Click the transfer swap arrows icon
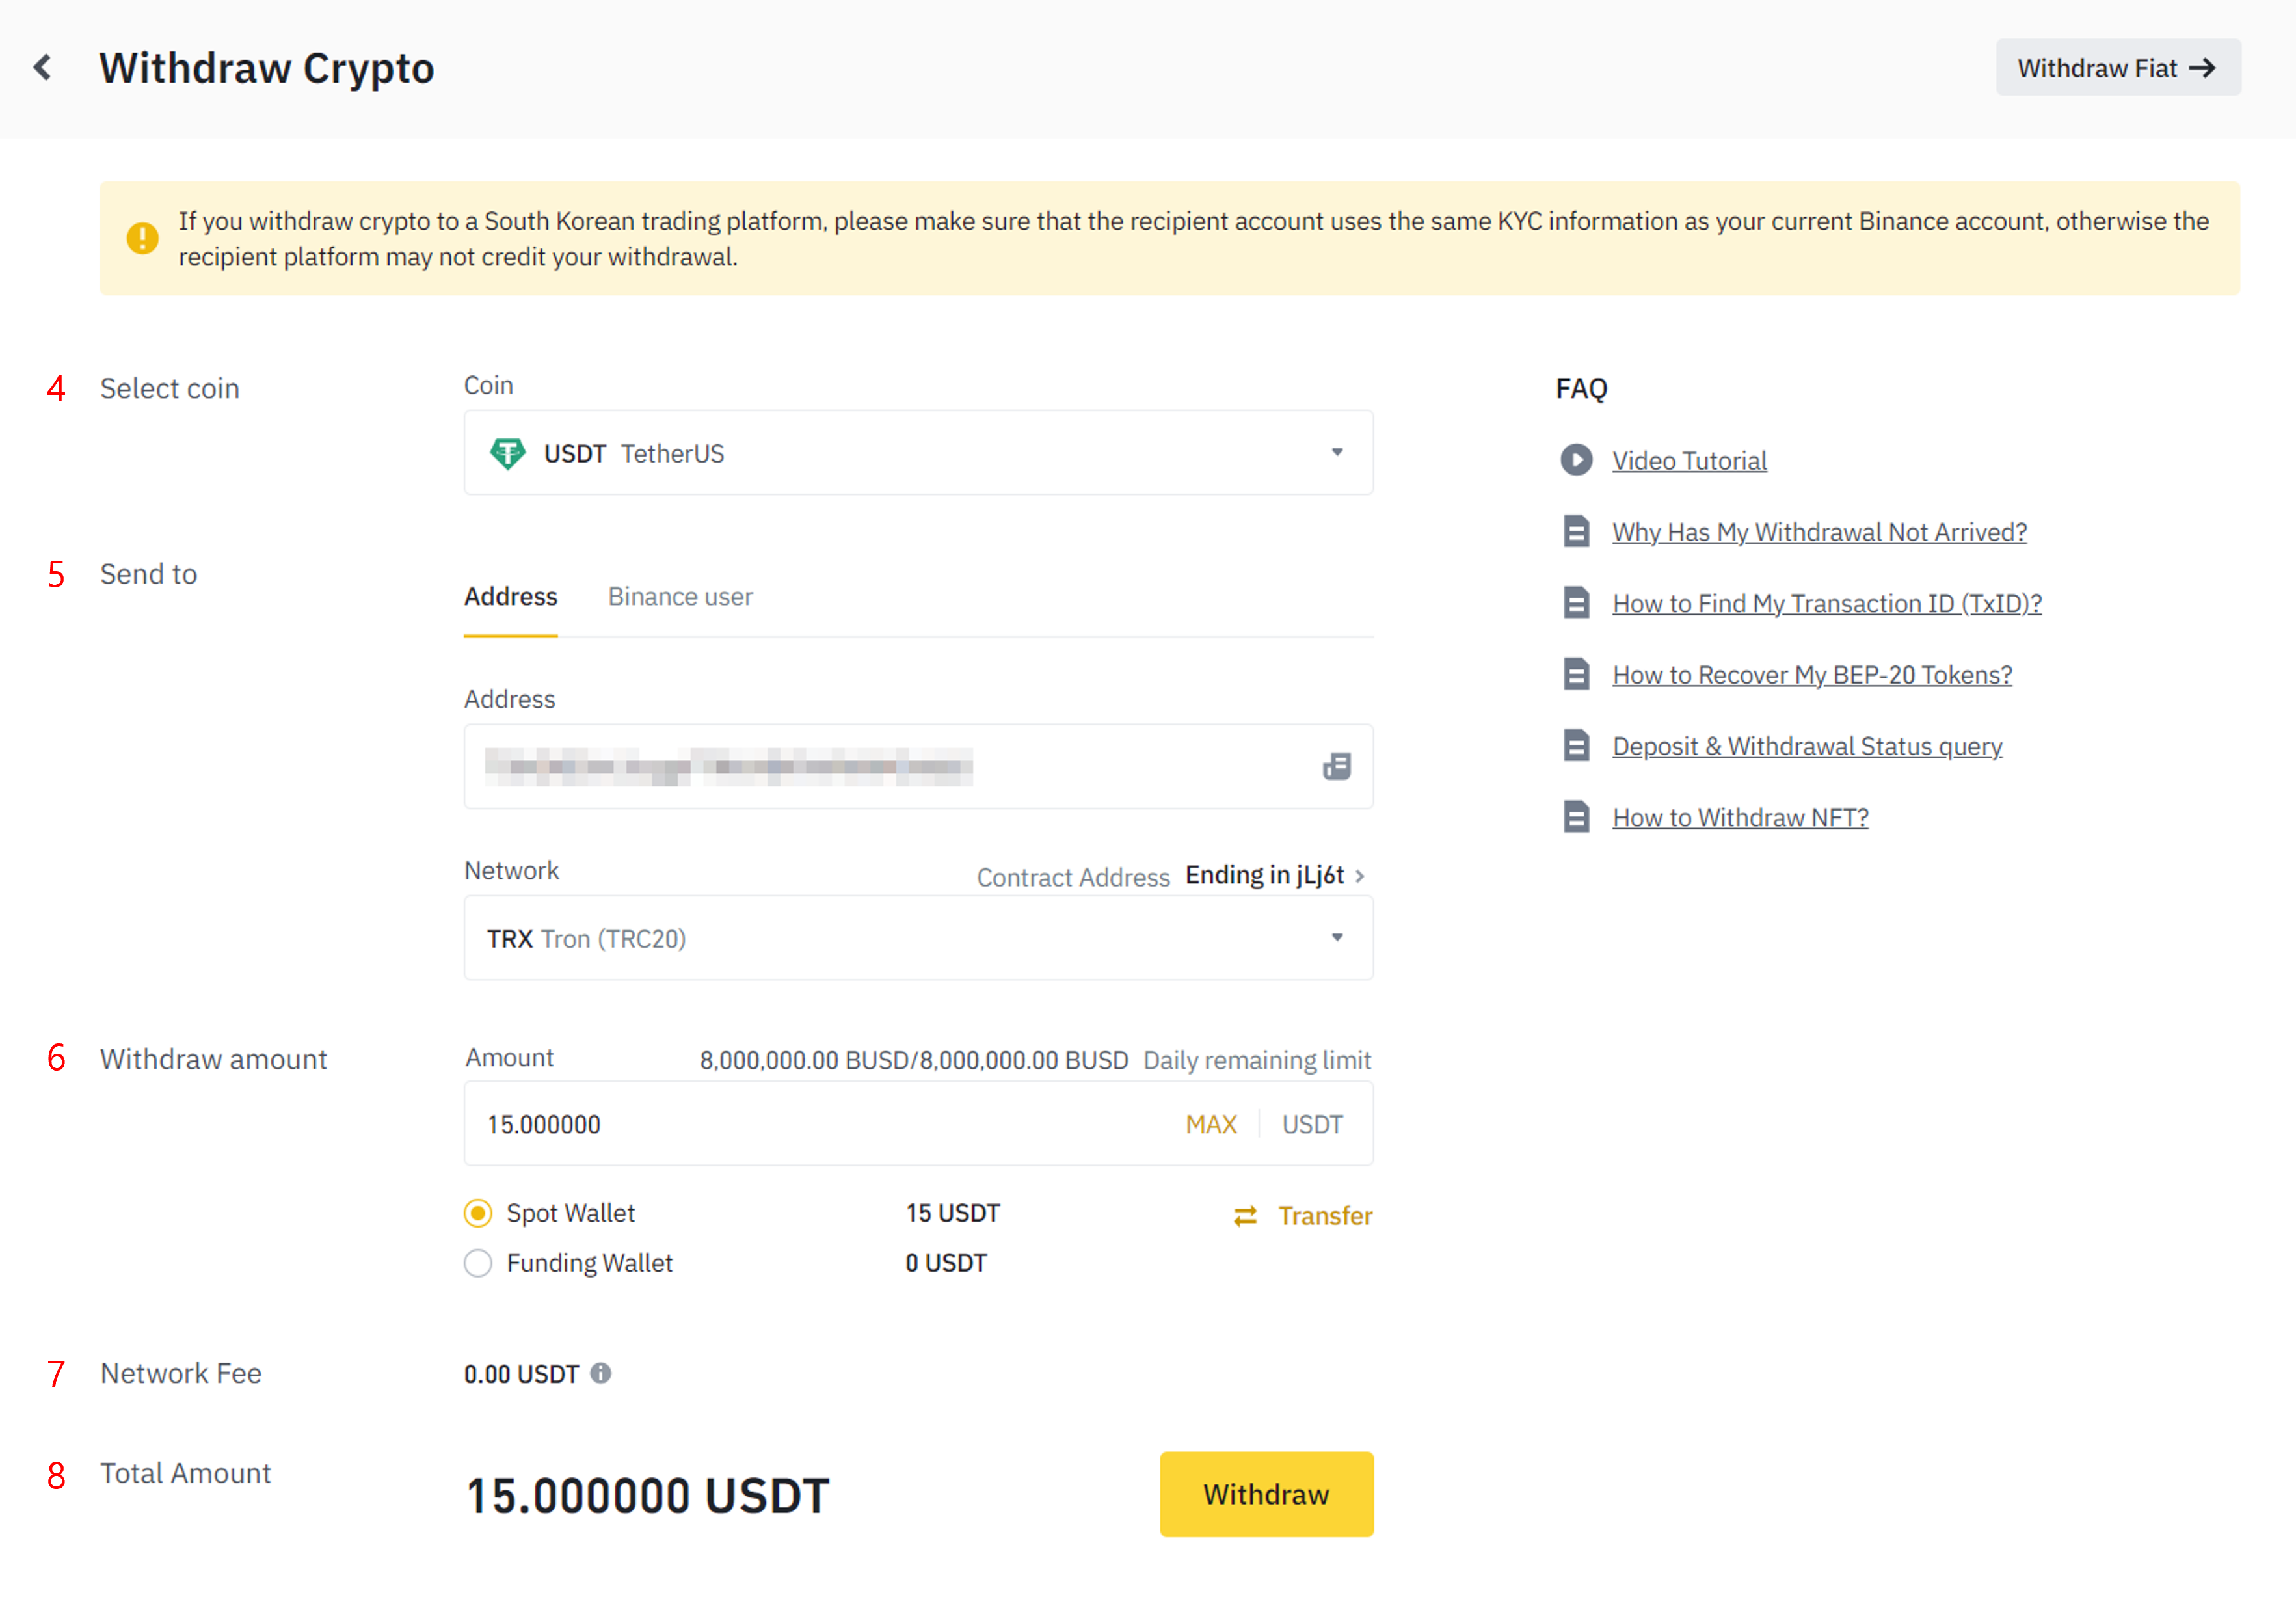The image size is (2296, 1610). [1245, 1216]
